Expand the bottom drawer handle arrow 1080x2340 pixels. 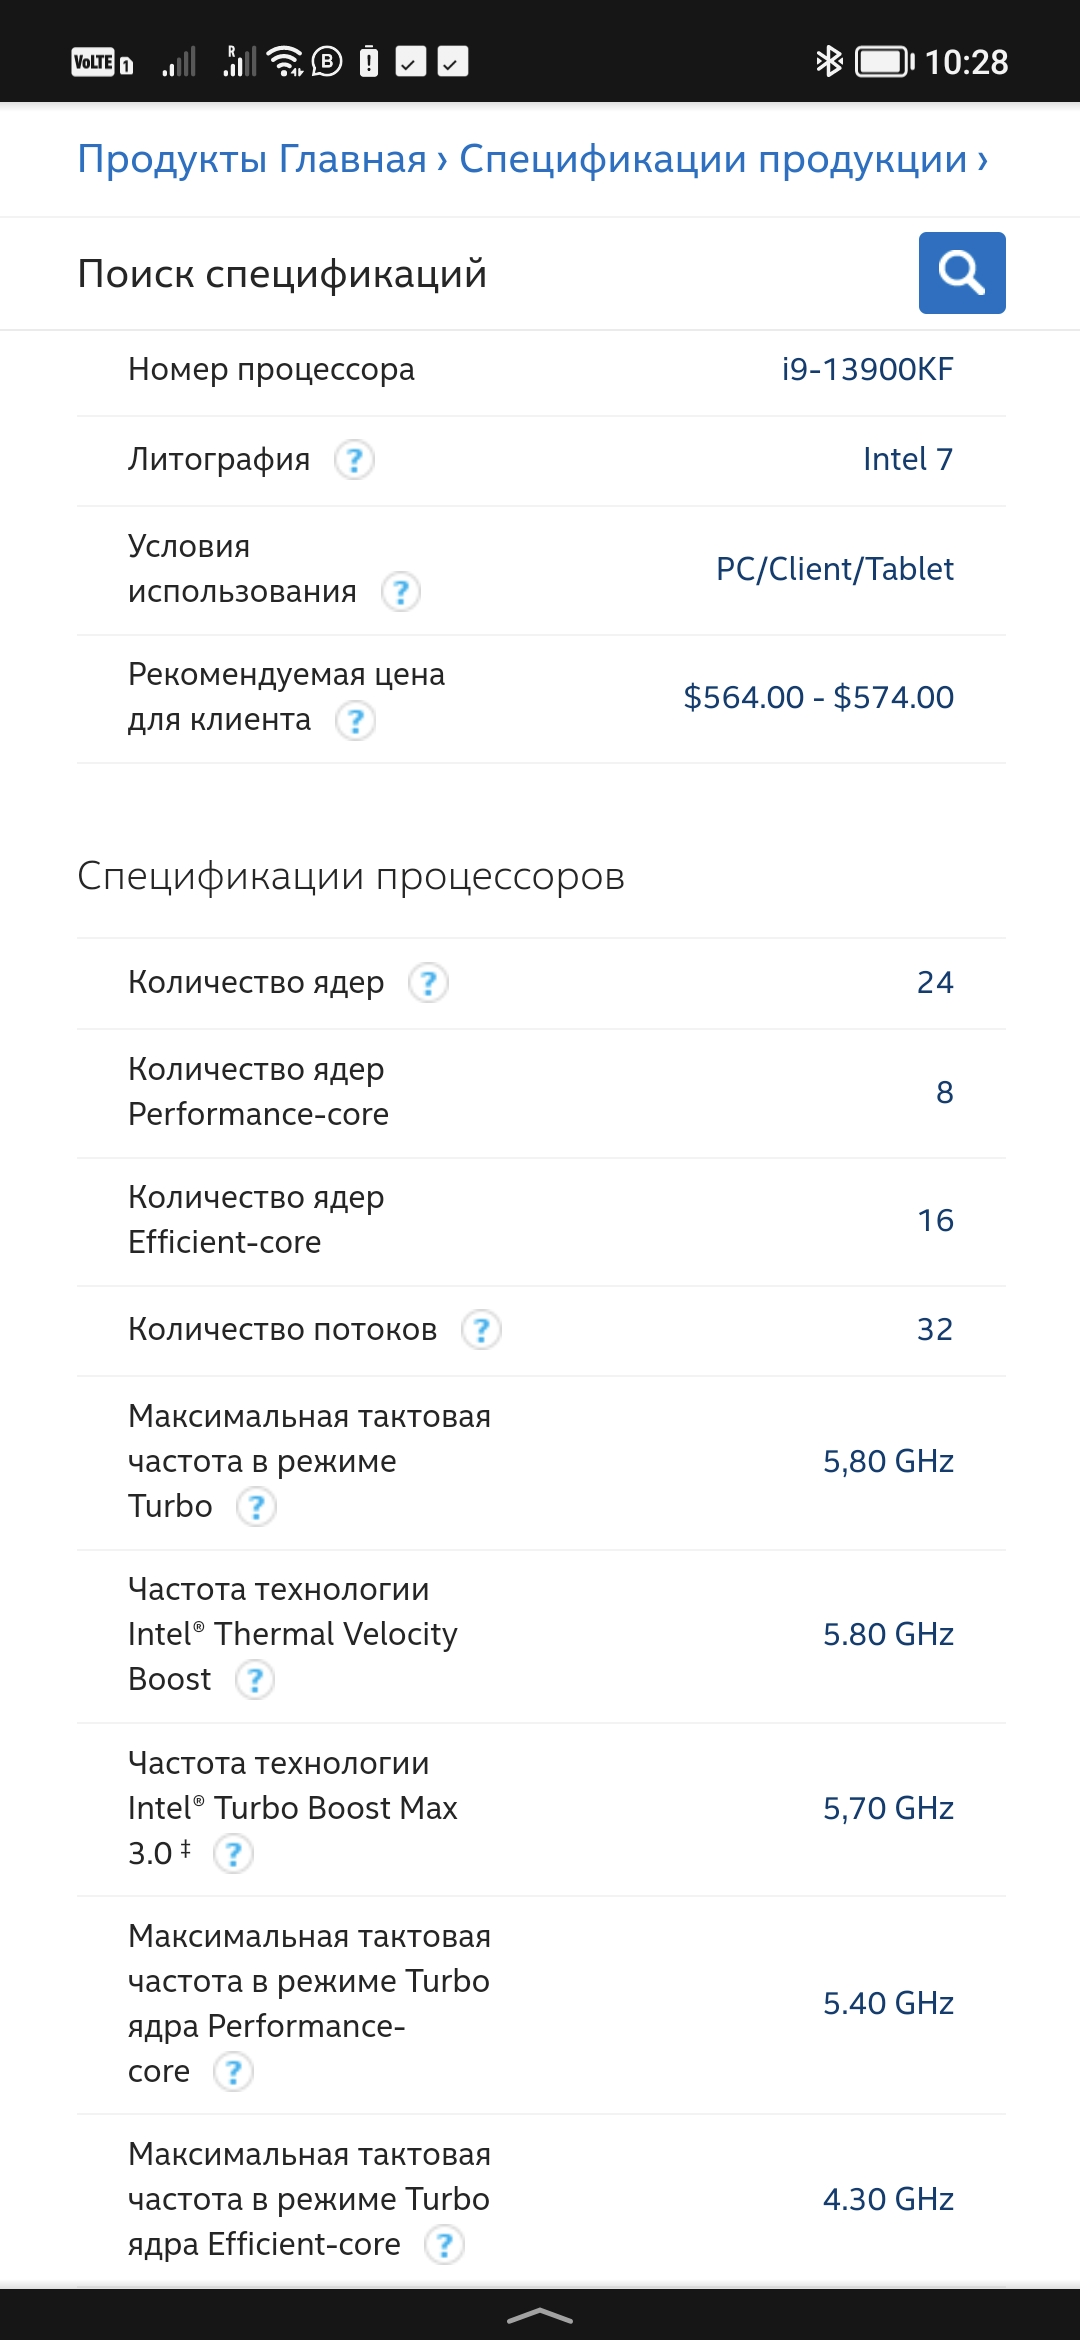540,2315
